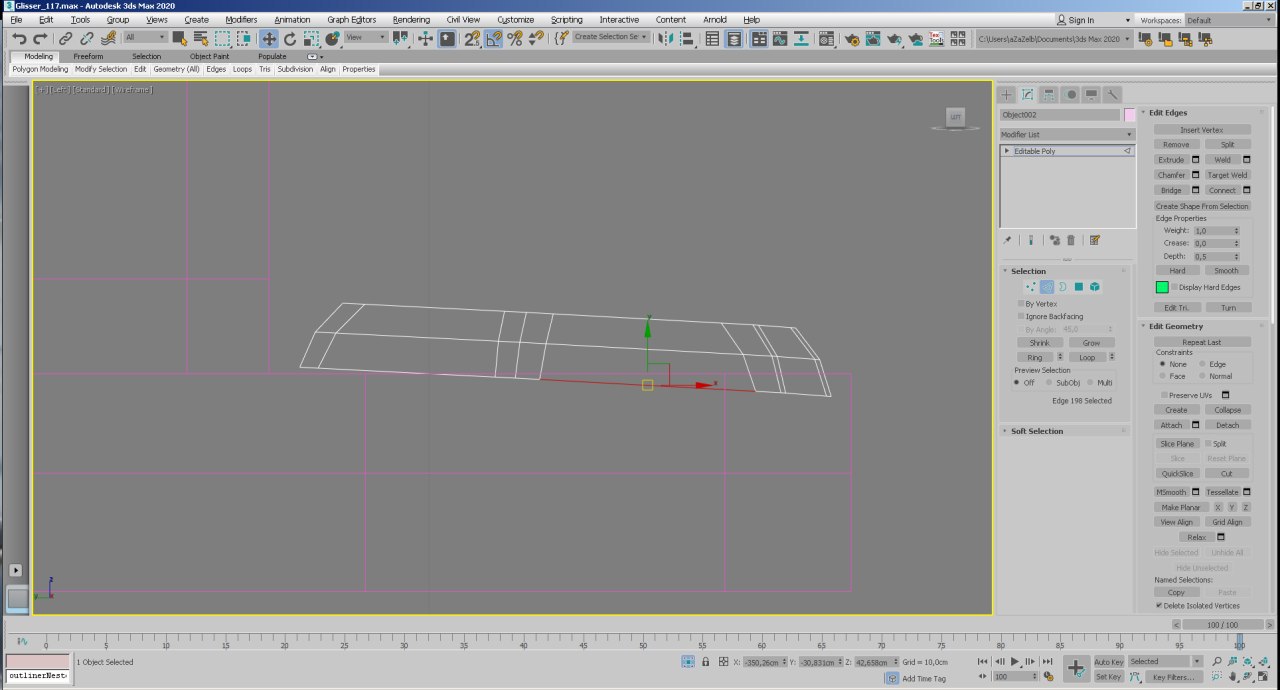Open object color pink swatch
This screenshot has height=690, width=1280.
point(1130,115)
